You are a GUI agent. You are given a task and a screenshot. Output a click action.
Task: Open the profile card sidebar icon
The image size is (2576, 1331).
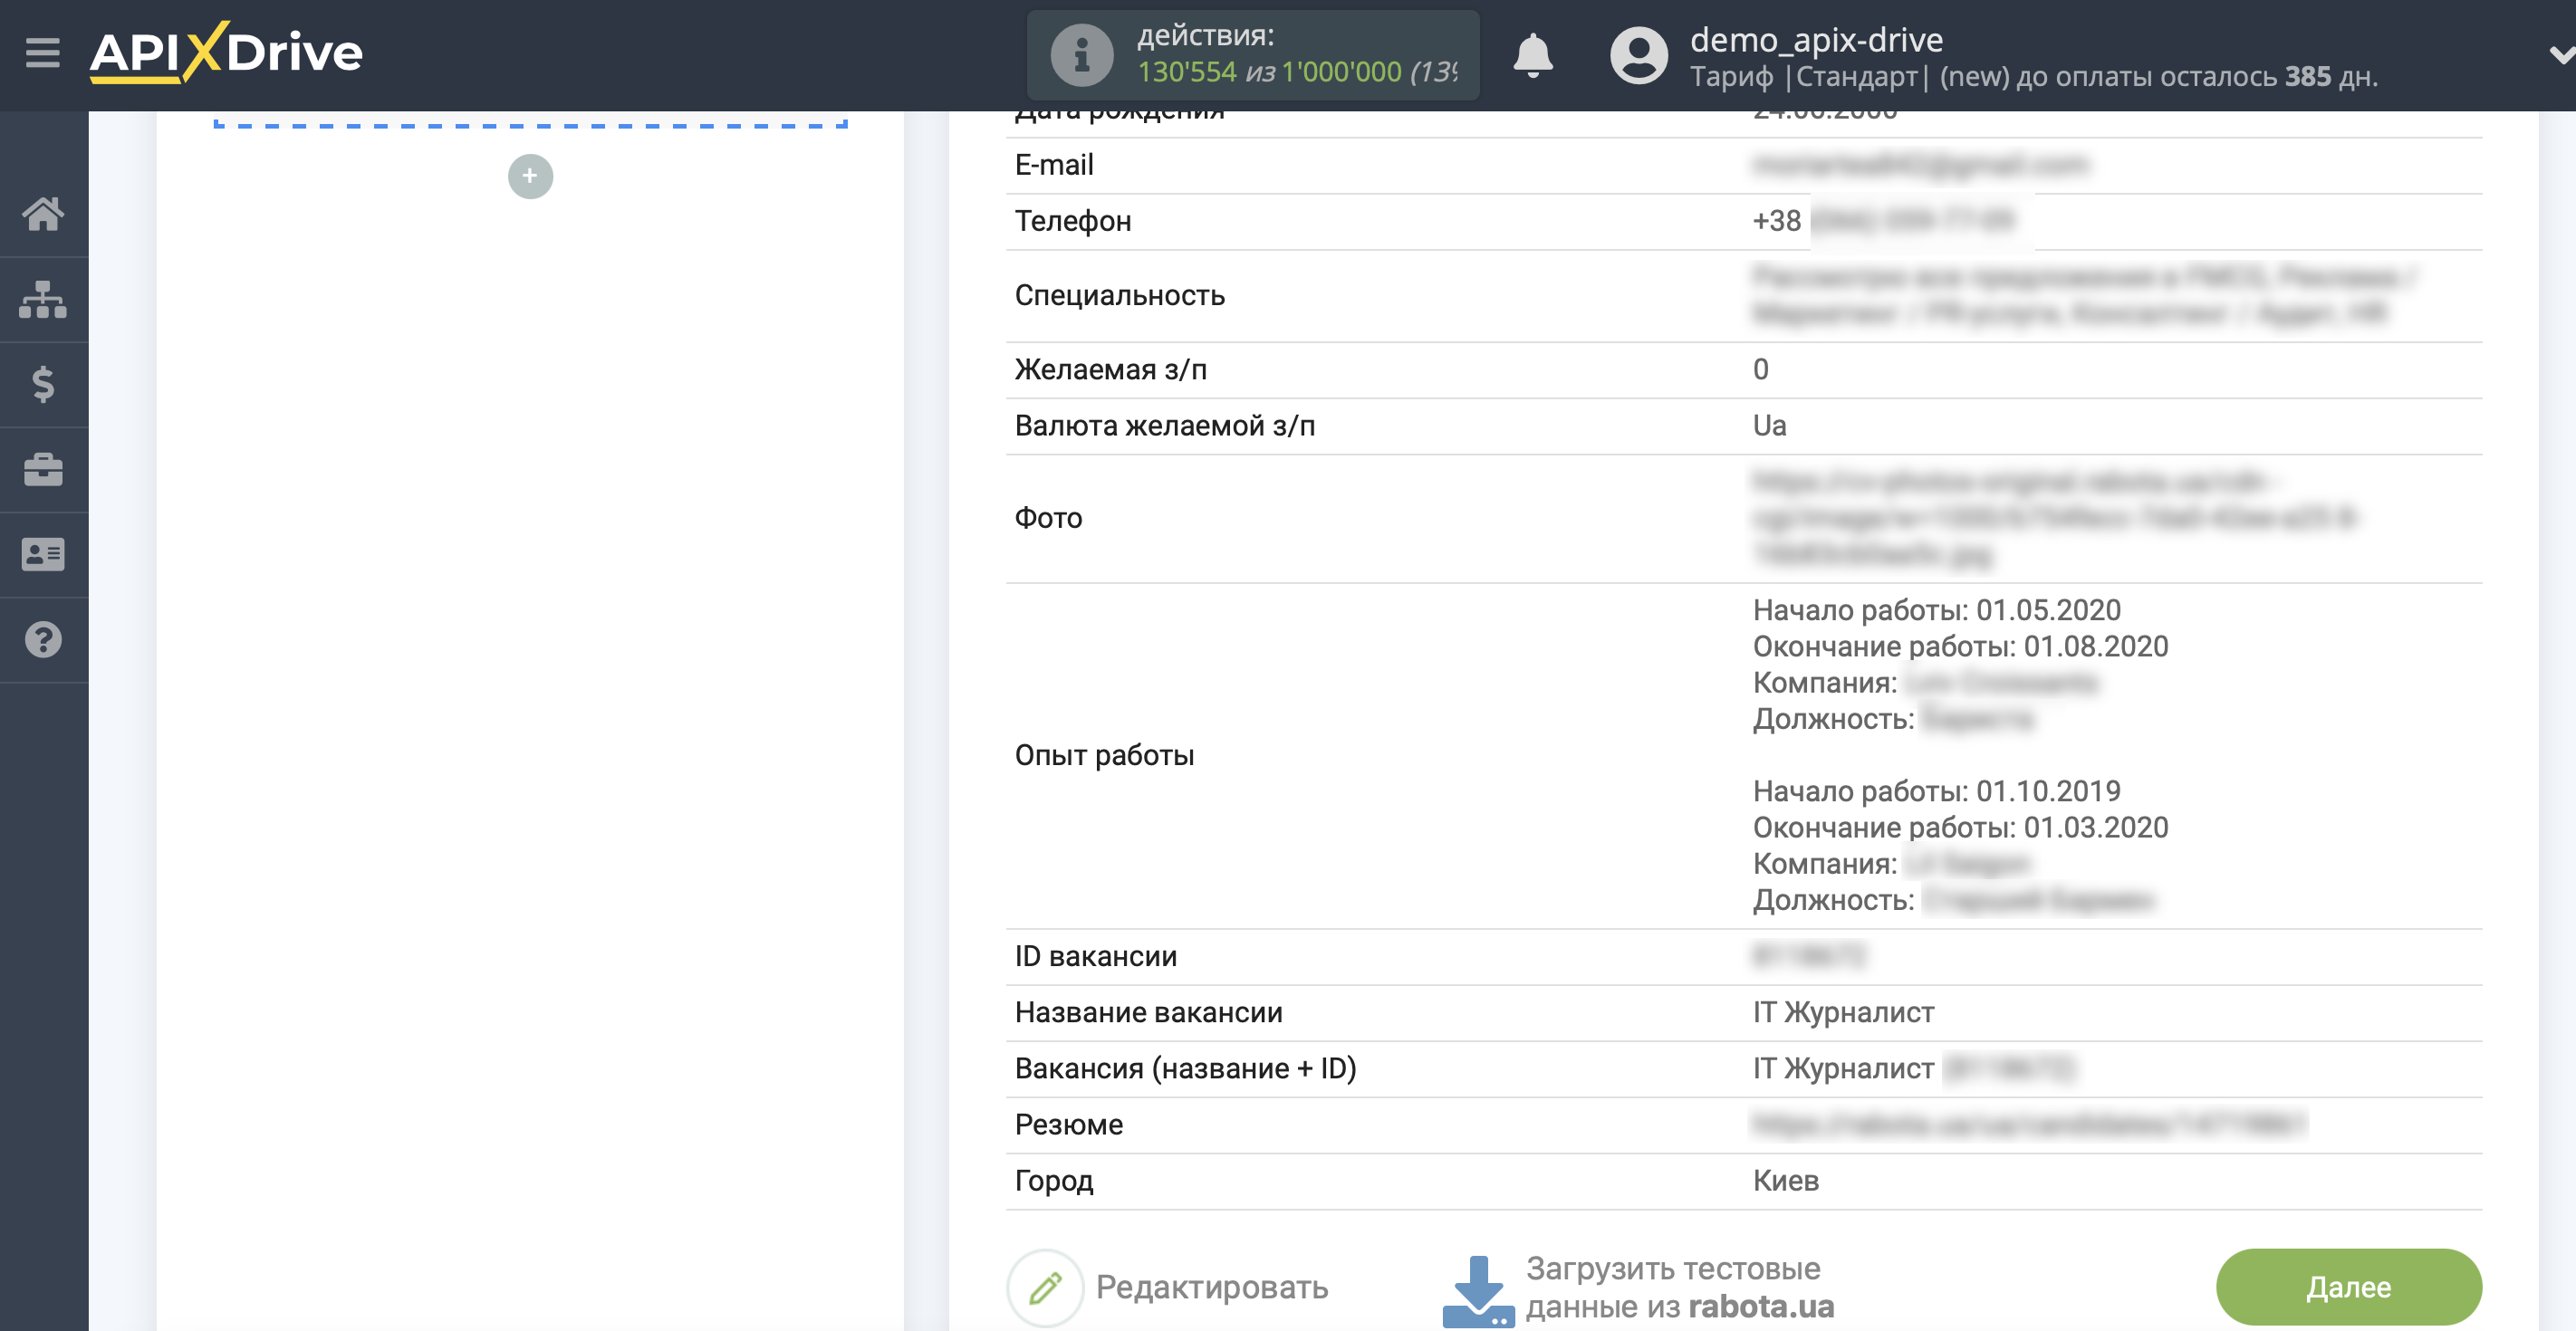tap(43, 554)
